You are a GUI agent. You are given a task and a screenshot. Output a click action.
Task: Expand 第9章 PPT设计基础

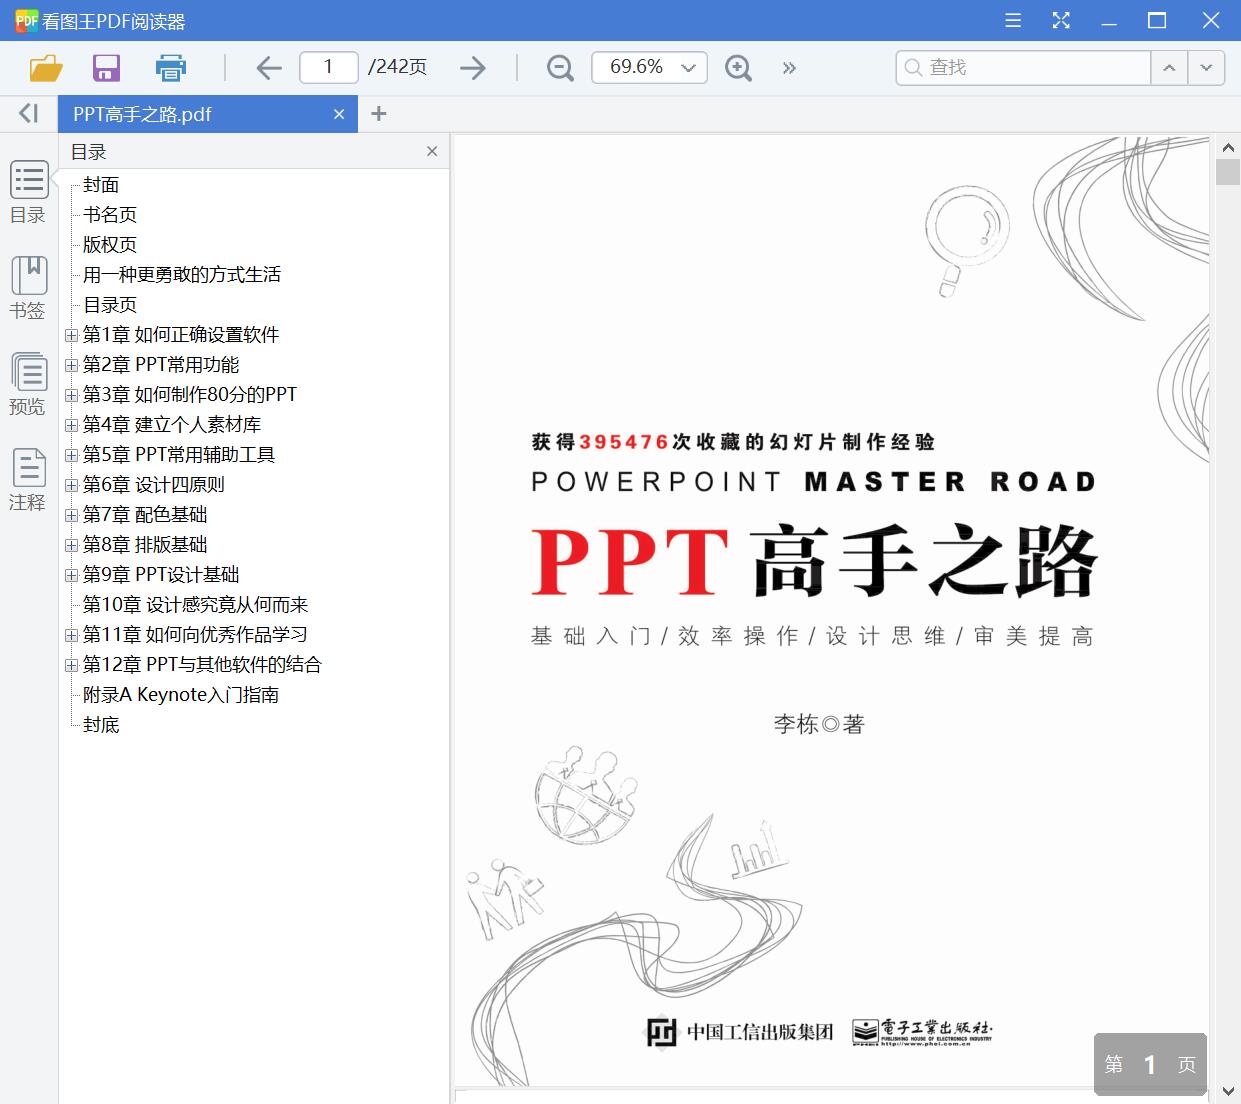71,575
